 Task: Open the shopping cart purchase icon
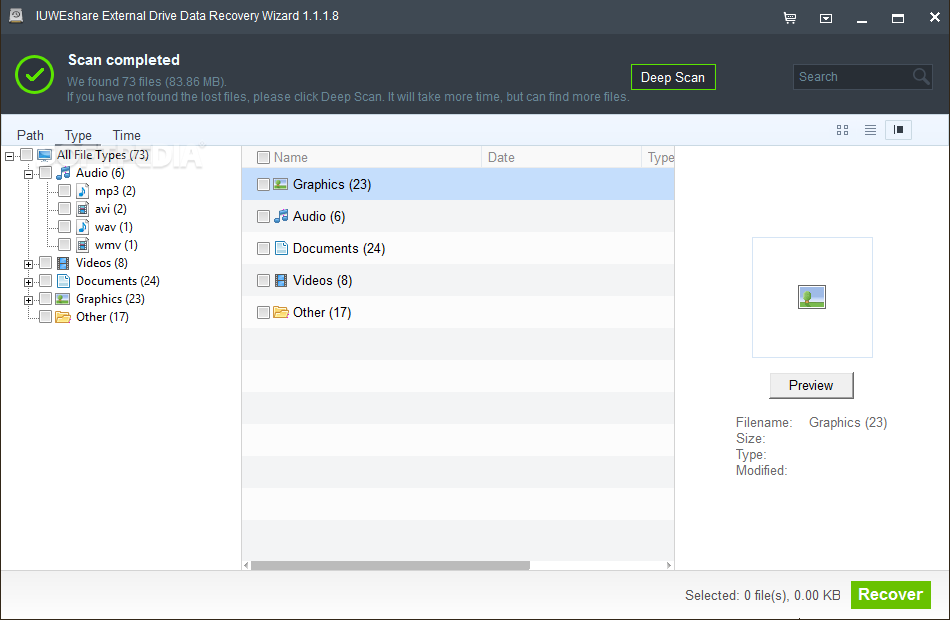(789, 18)
